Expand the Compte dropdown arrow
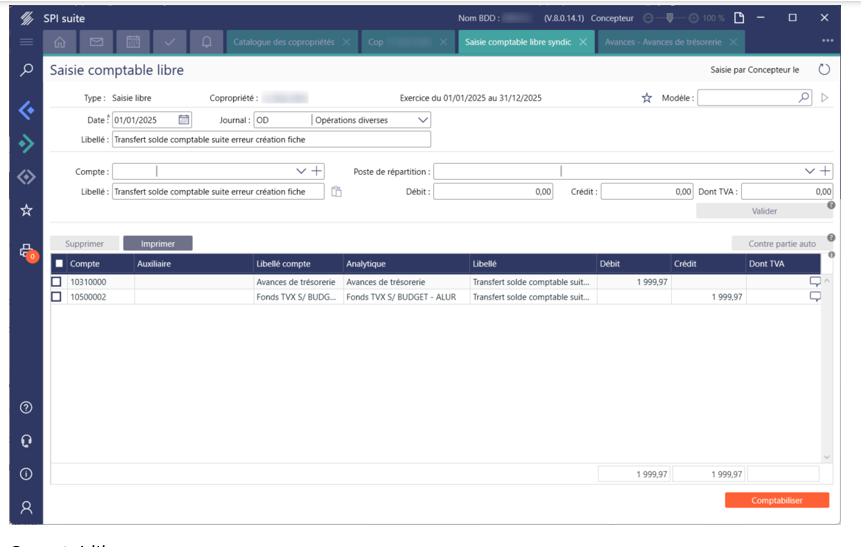 (x=301, y=172)
